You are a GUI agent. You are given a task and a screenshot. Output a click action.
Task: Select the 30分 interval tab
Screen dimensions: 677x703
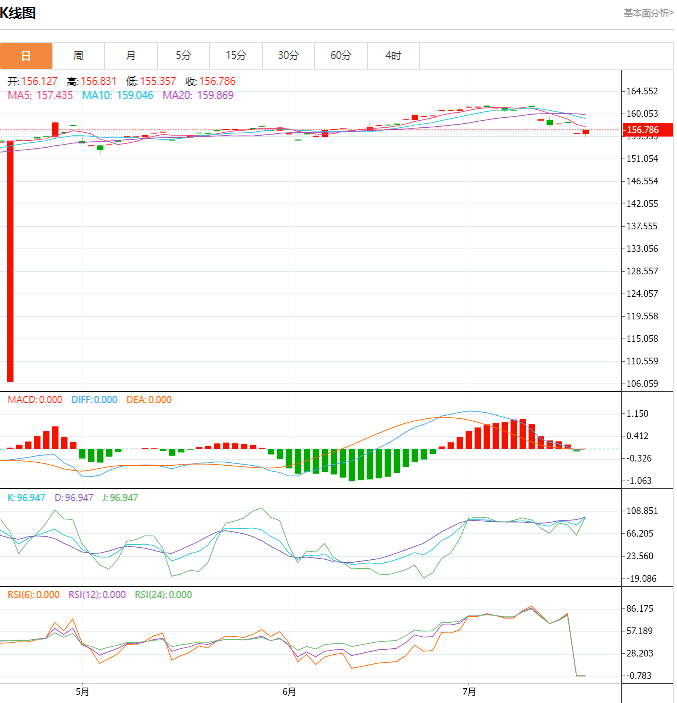pyautogui.click(x=288, y=56)
